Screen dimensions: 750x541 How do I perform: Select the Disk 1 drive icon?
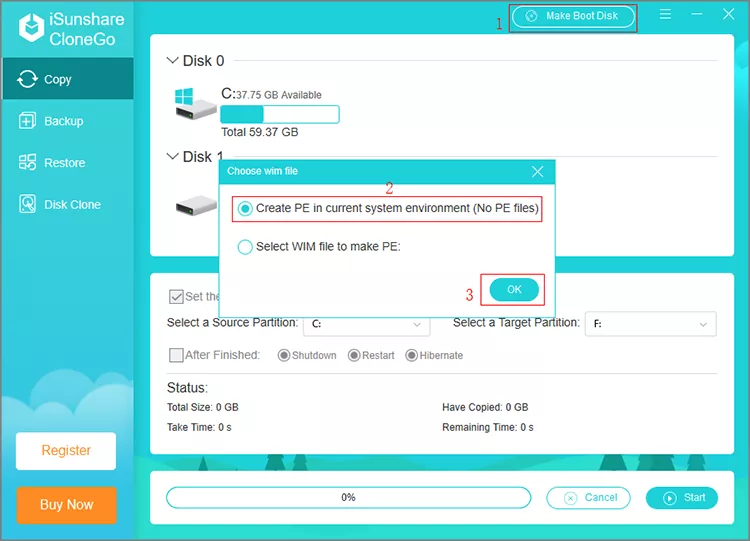196,205
